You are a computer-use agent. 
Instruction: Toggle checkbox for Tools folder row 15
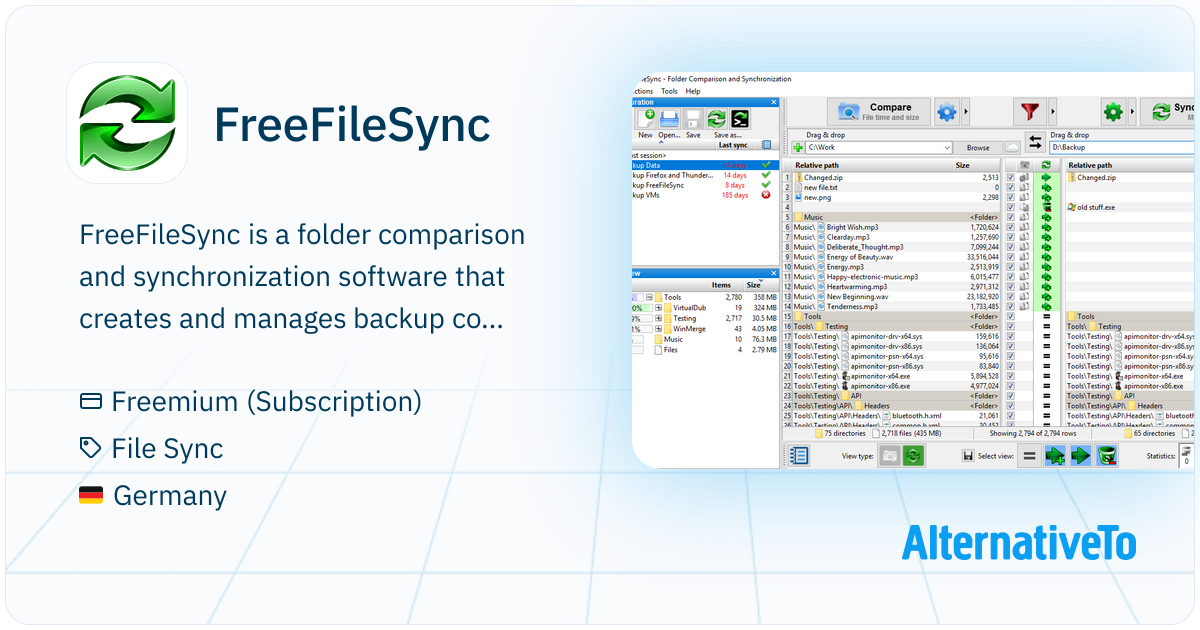1011,316
